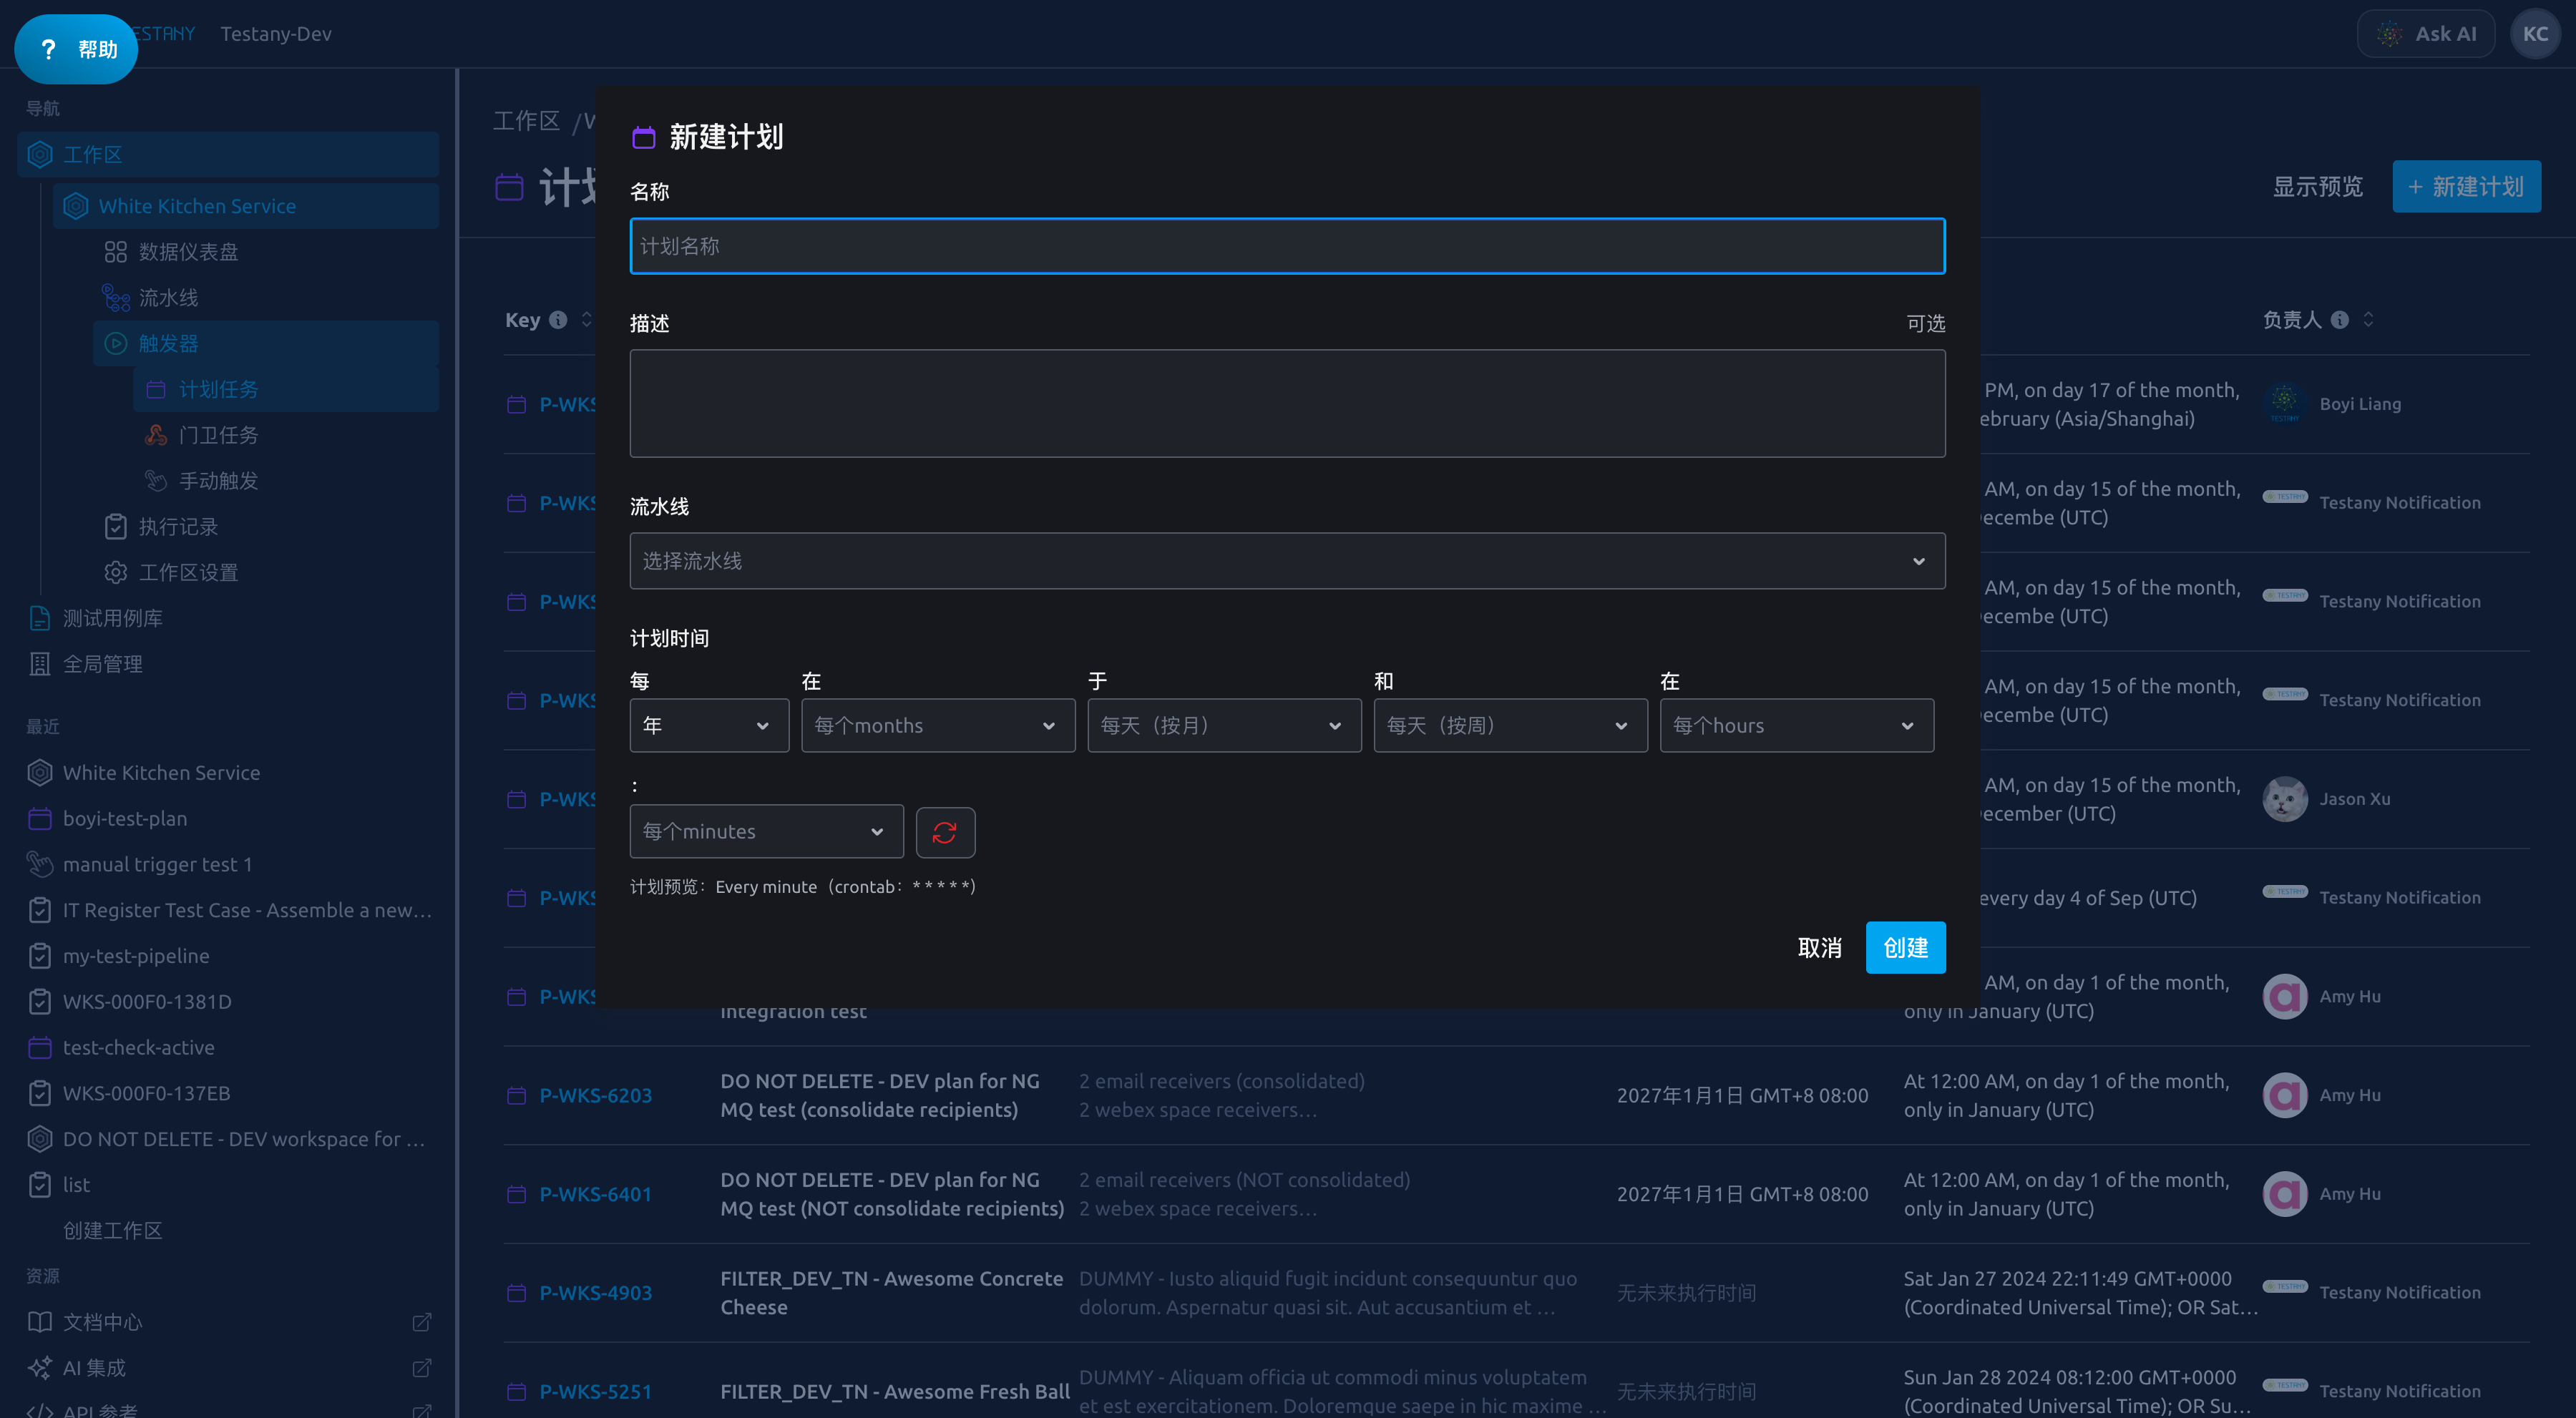The image size is (2576, 1418).
Task: Open 执行记录 in the sidebar
Action: click(x=178, y=527)
